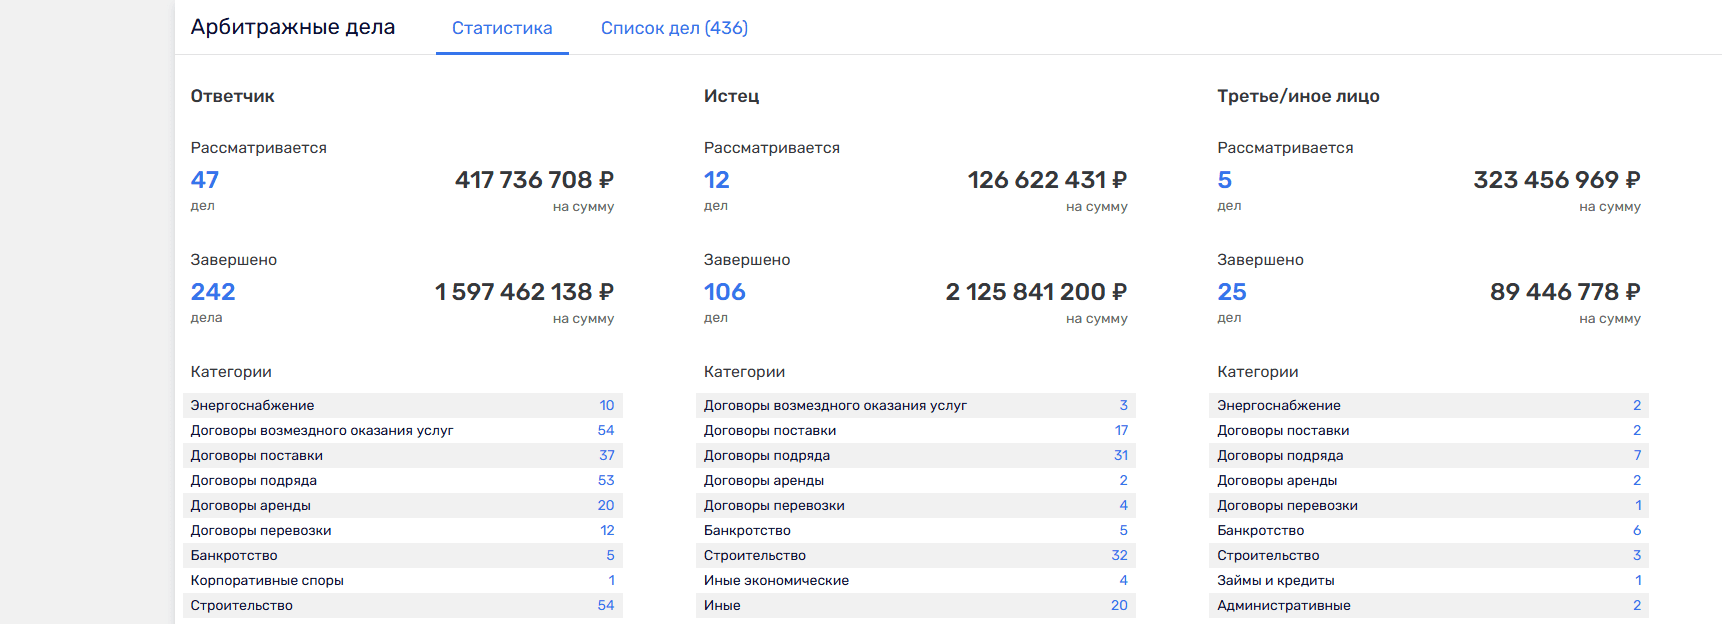
Task: Open Займы и кредиты count
Action: coord(1638,580)
